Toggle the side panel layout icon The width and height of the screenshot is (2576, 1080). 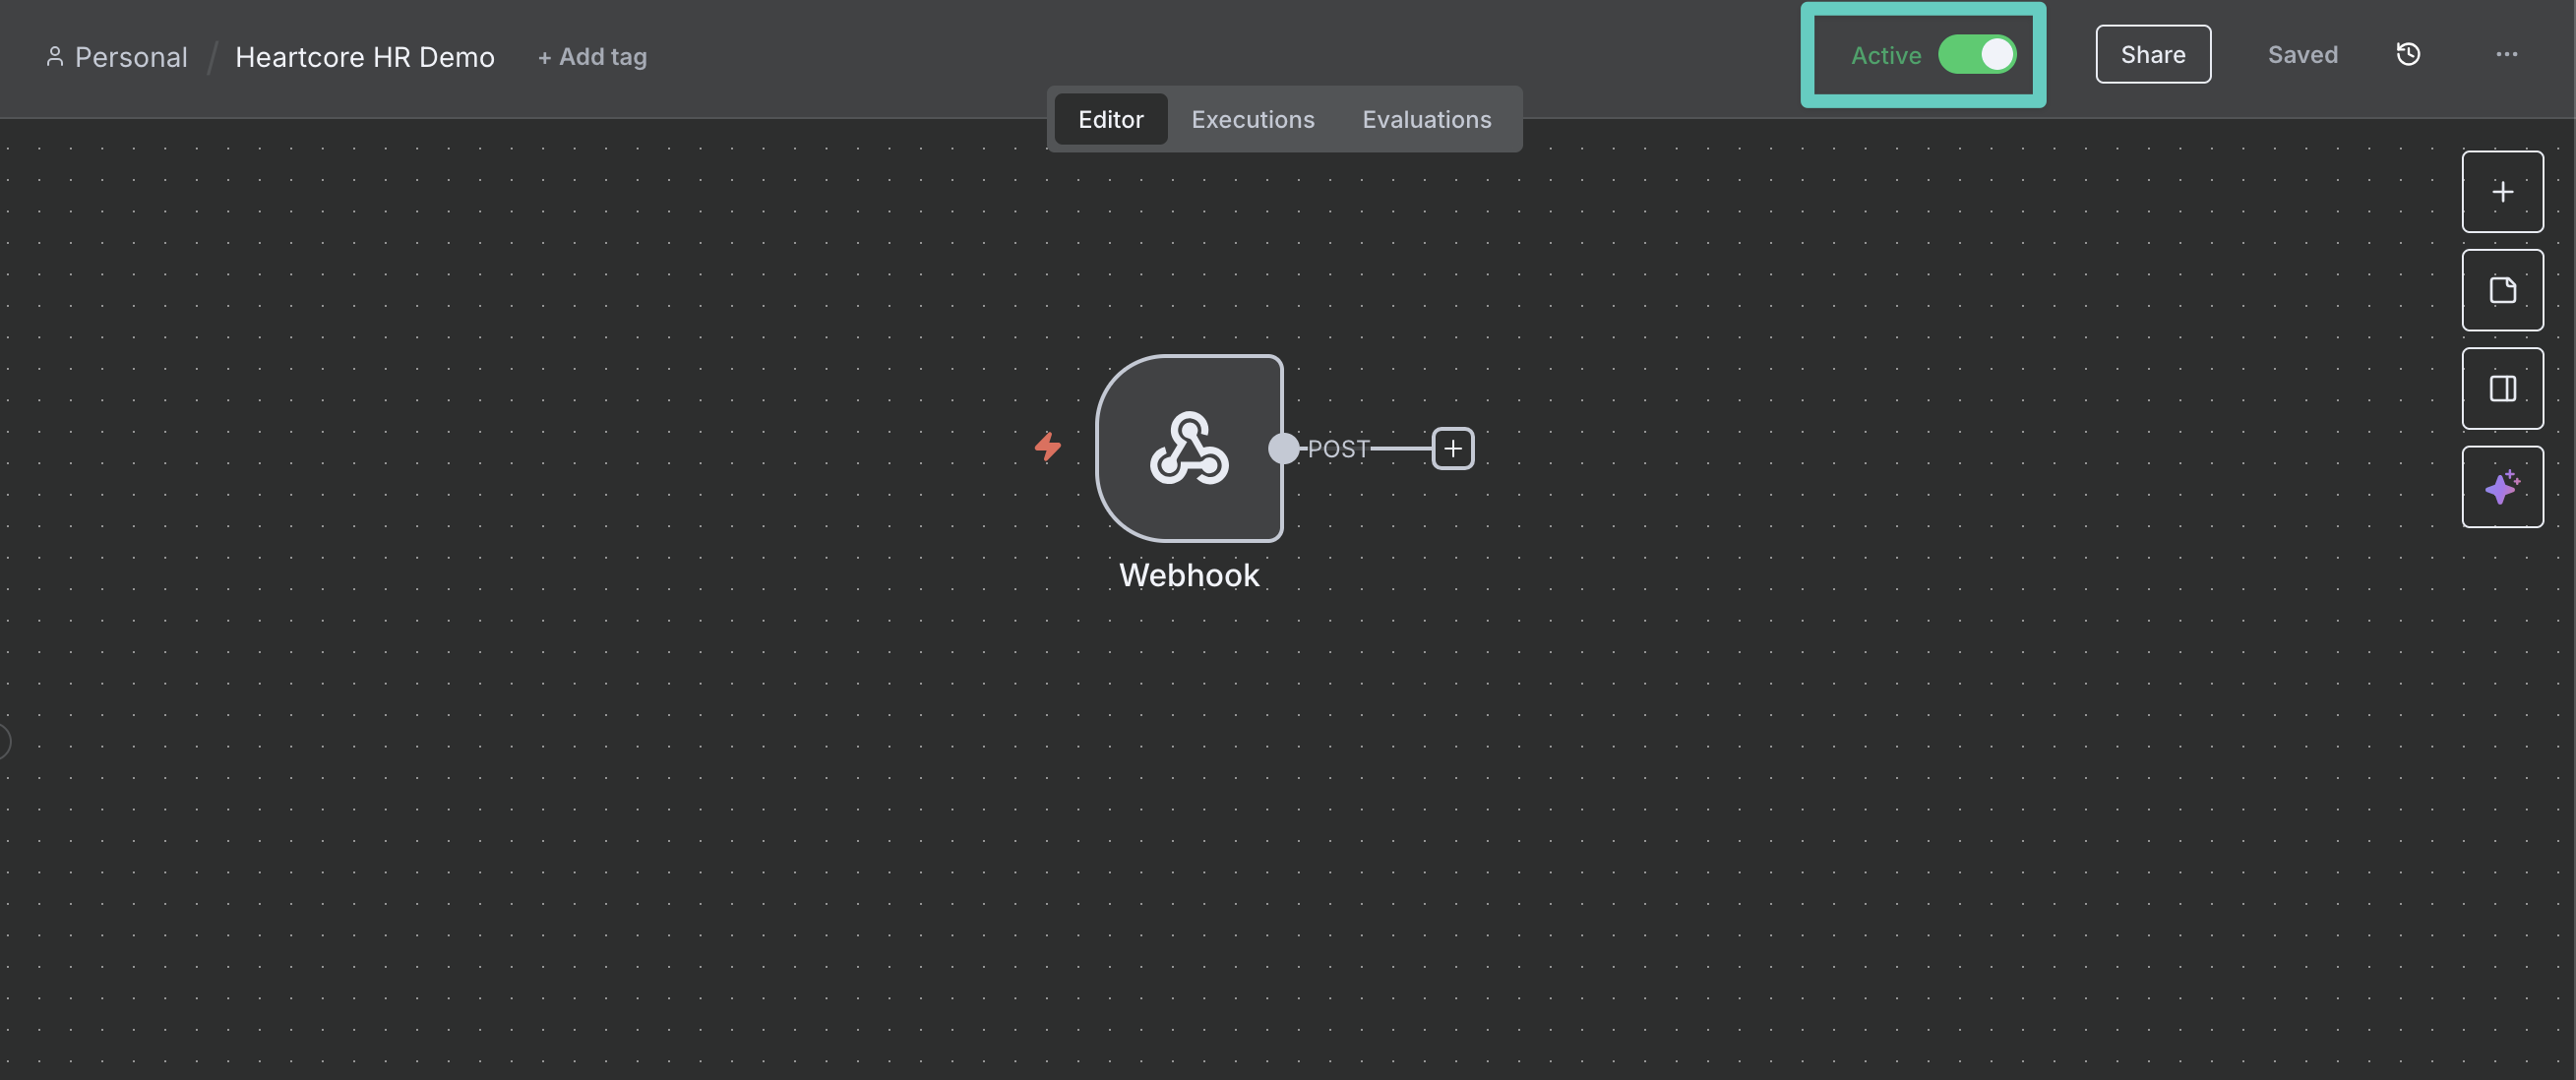(2501, 388)
